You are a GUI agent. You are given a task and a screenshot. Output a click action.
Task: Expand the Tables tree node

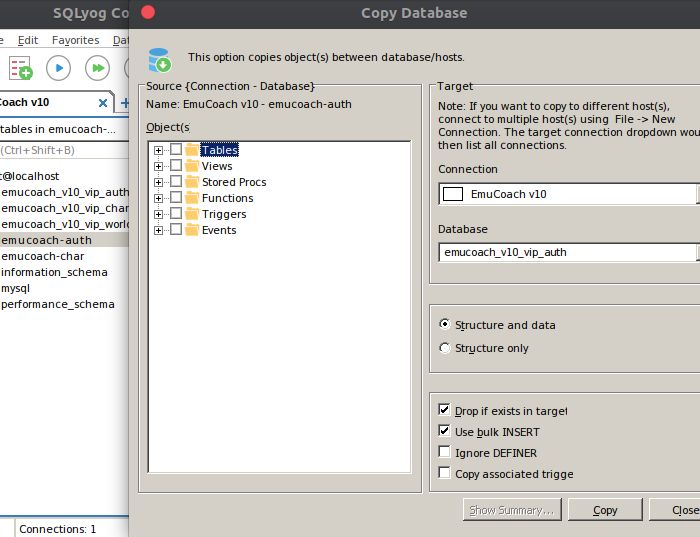pyautogui.click(x=158, y=150)
